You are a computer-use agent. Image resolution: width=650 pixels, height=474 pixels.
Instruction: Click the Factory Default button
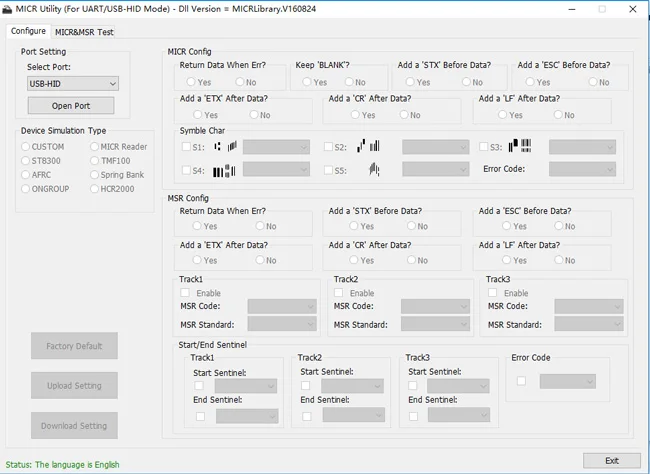74,346
